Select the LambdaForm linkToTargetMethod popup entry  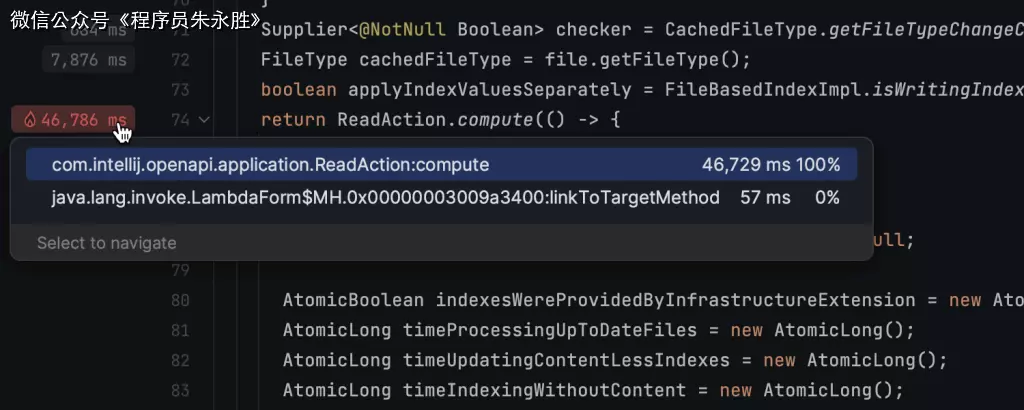(385, 198)
